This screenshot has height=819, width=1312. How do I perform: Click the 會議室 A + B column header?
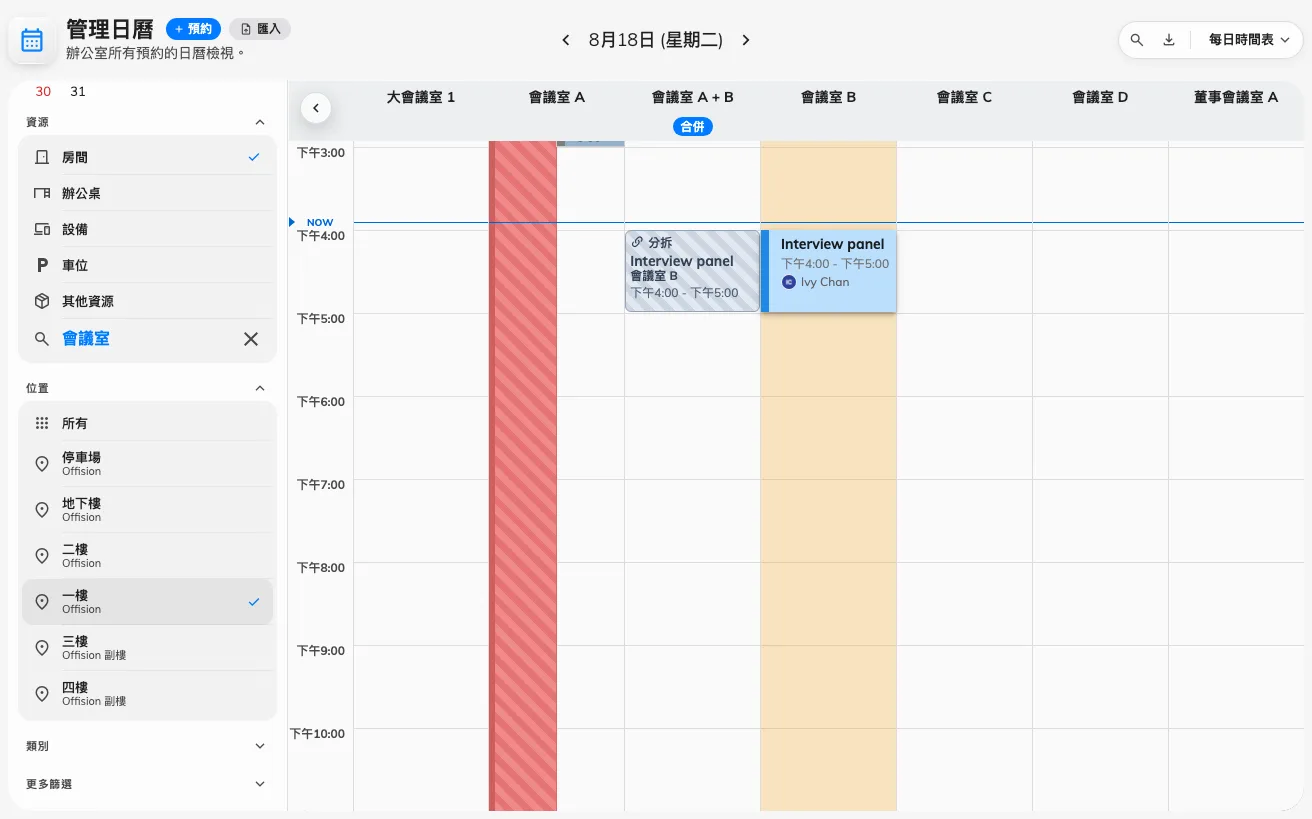pos(693,97)
